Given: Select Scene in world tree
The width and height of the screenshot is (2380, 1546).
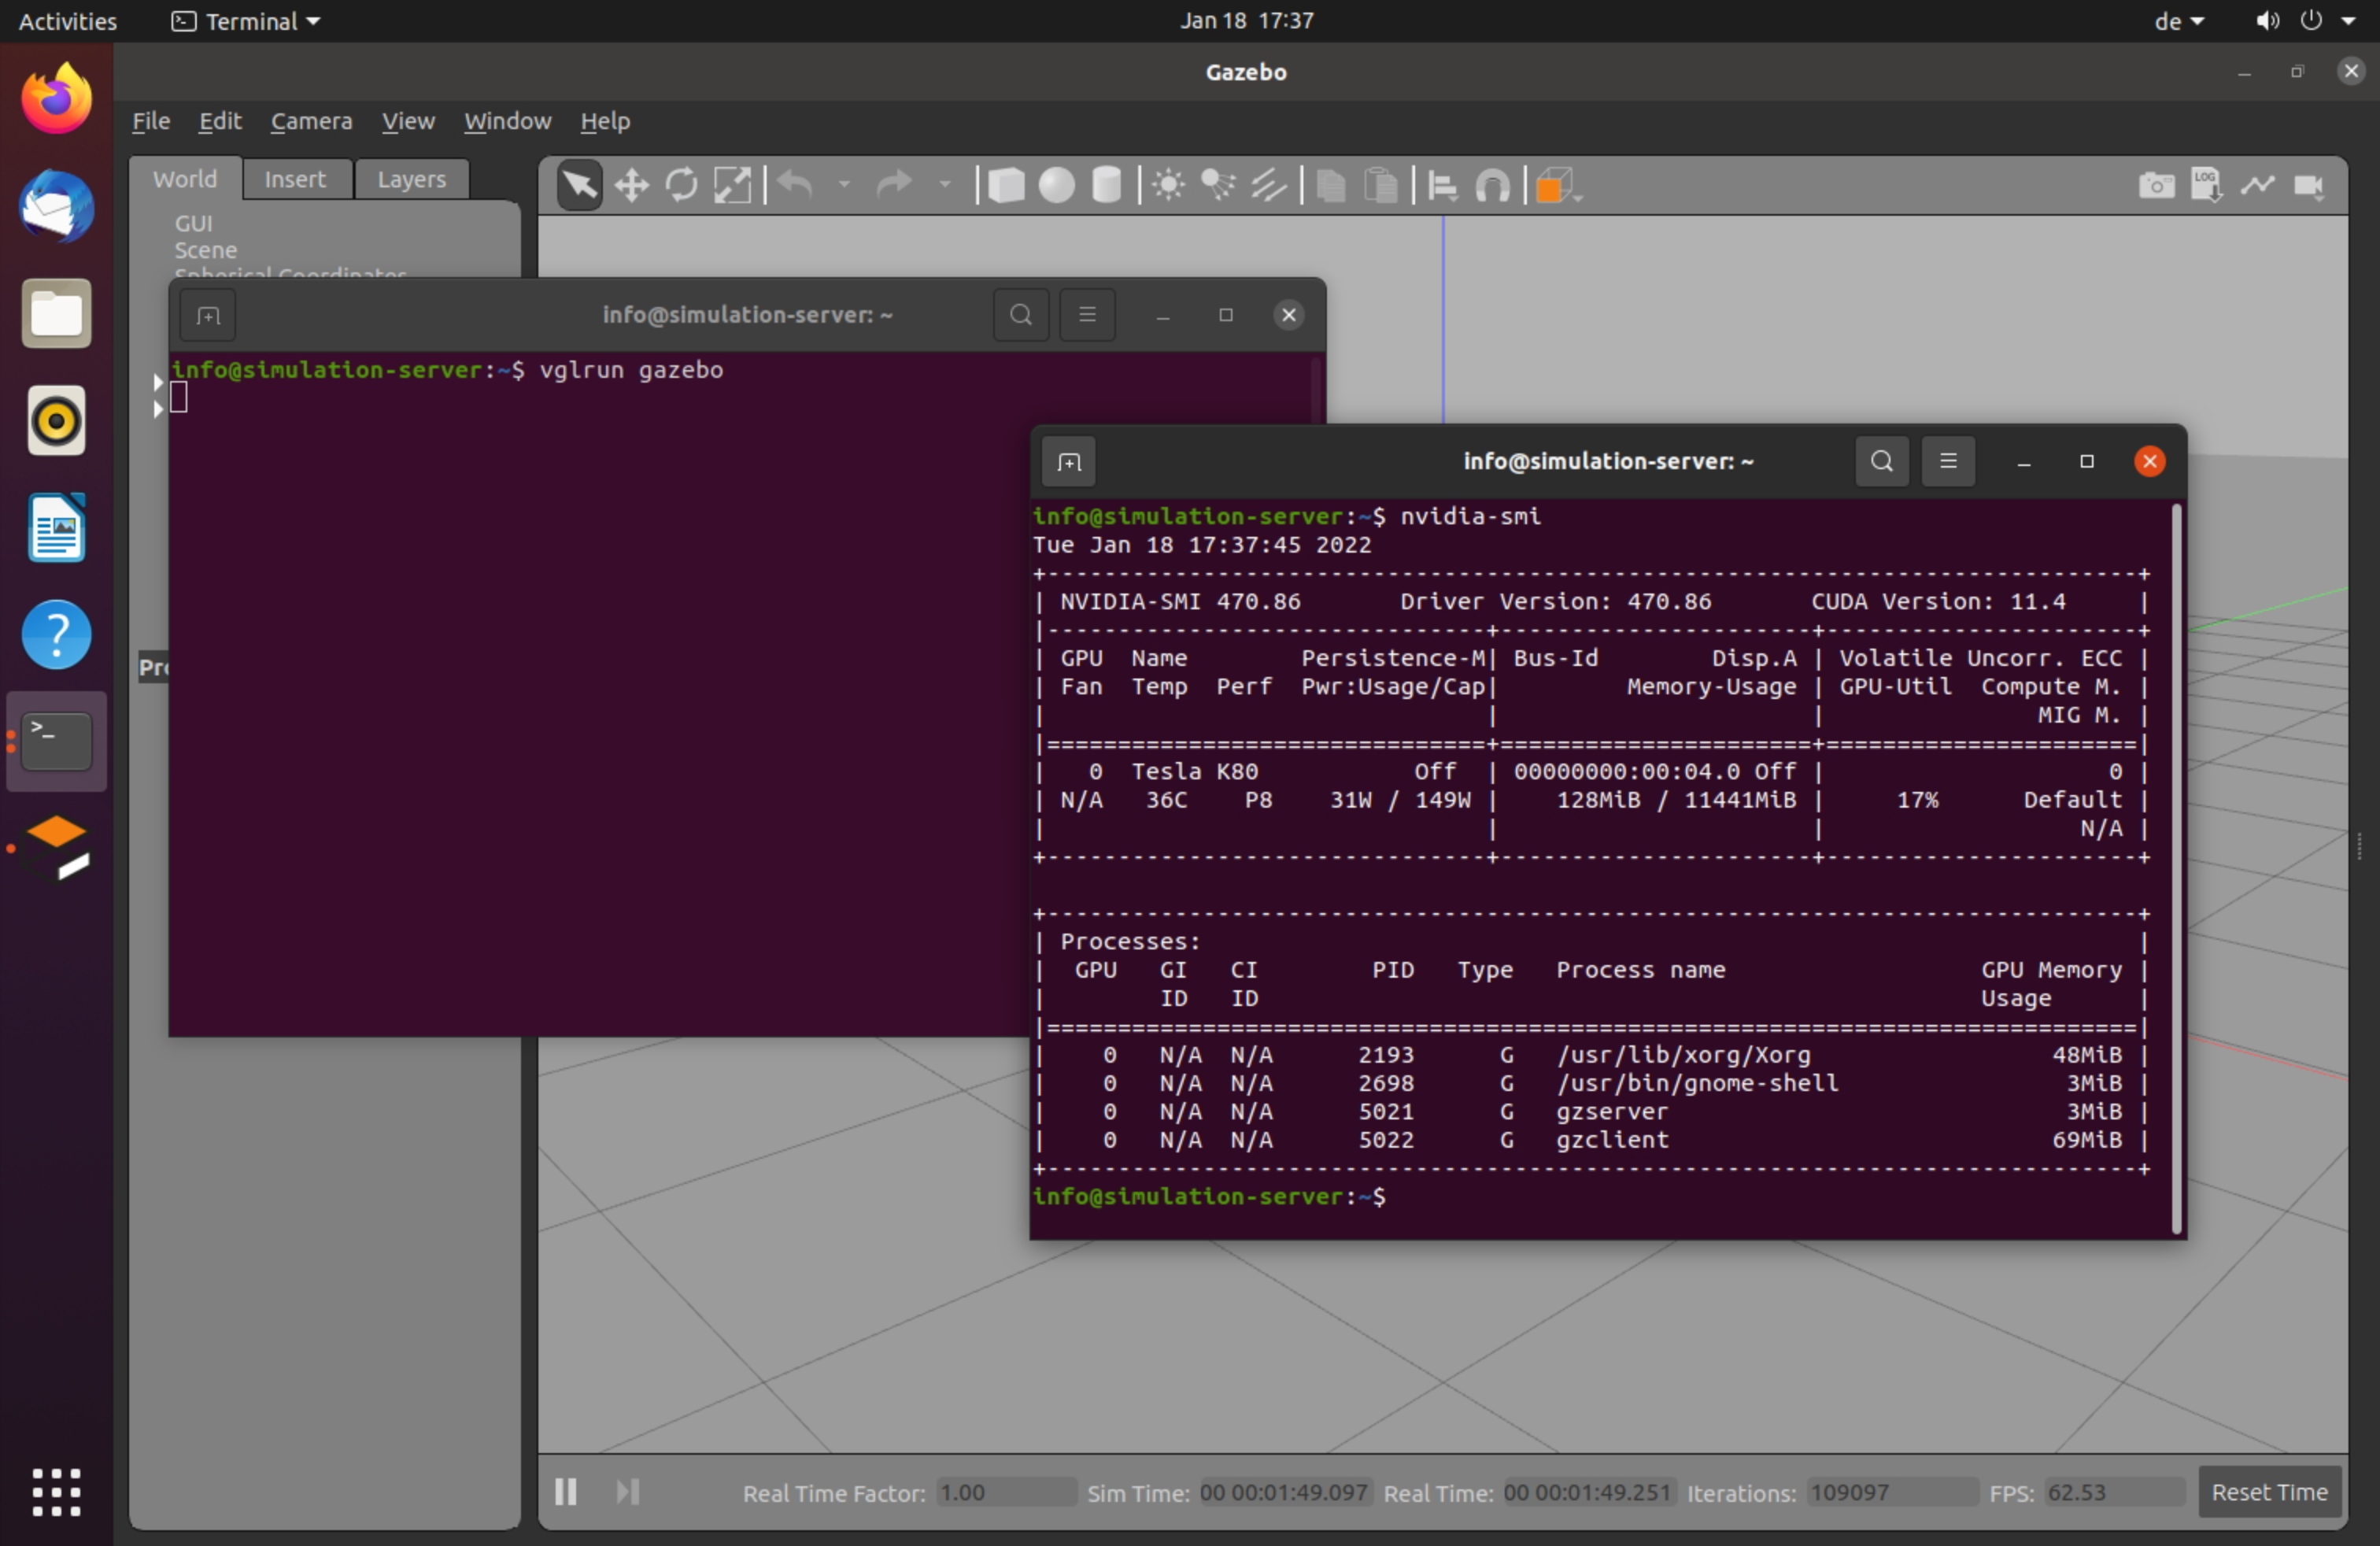Looking at the screenshot, I should 206,250.
